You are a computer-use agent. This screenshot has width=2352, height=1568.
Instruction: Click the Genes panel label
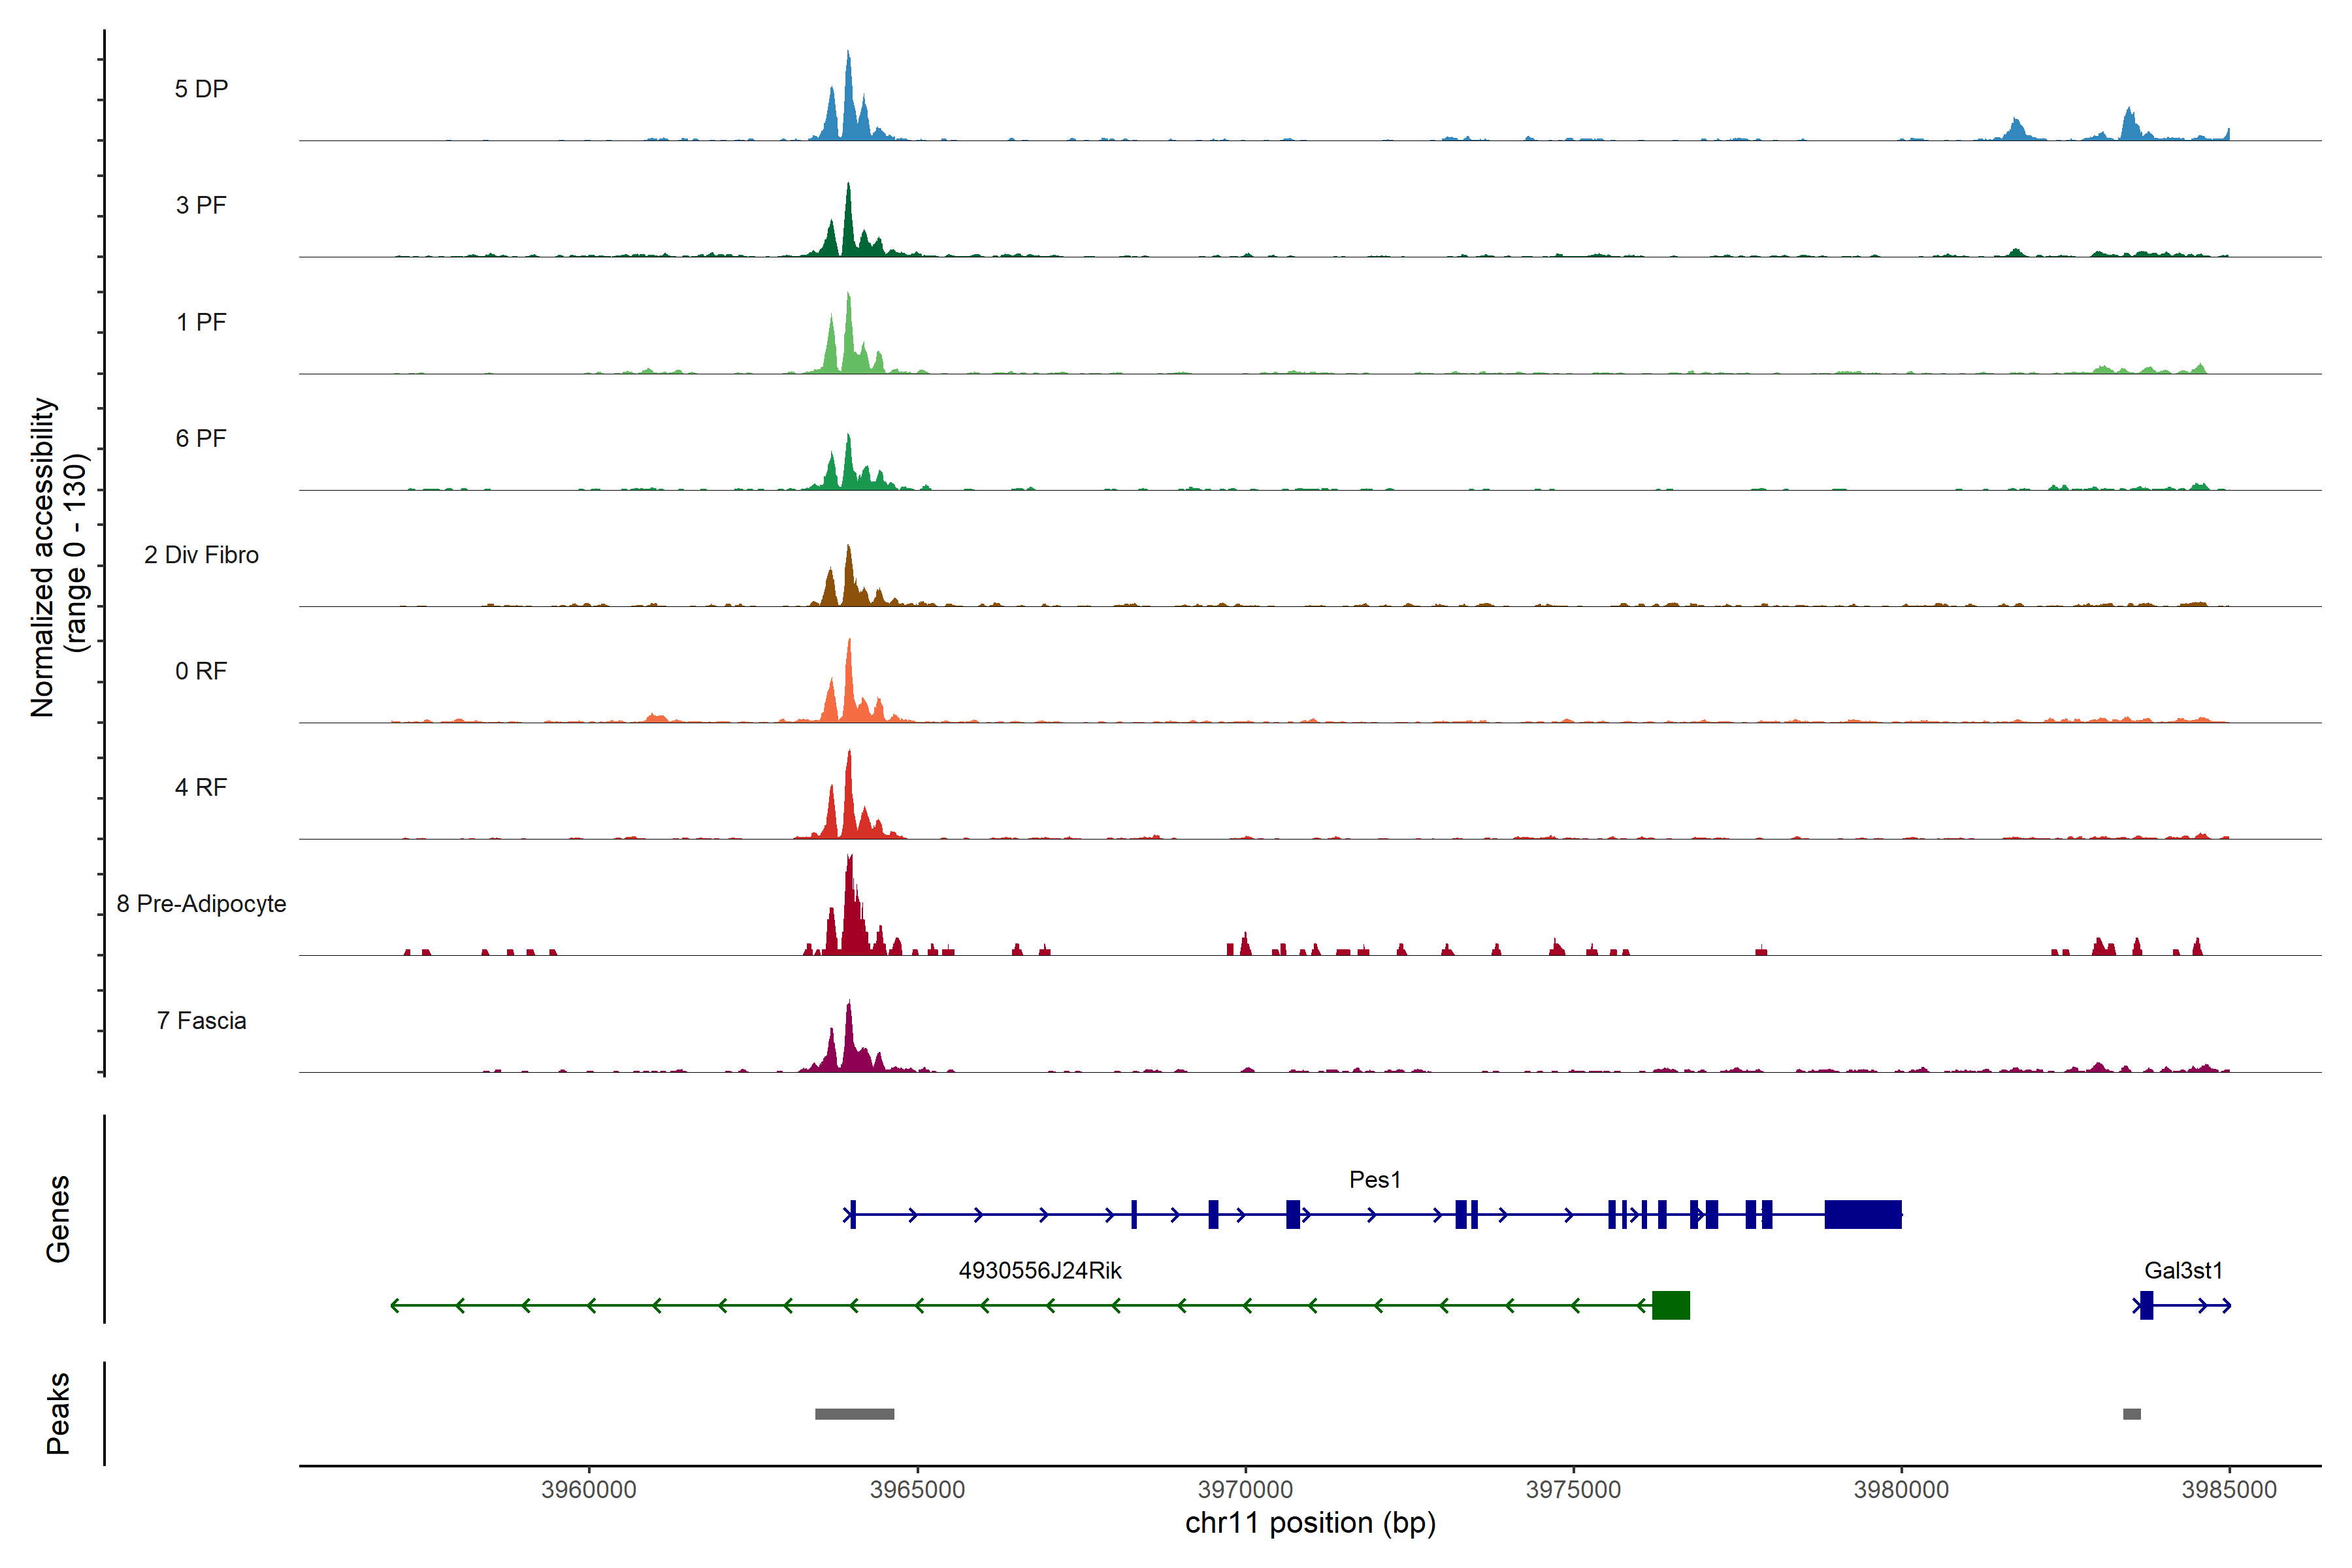(x=58, y=1218)
